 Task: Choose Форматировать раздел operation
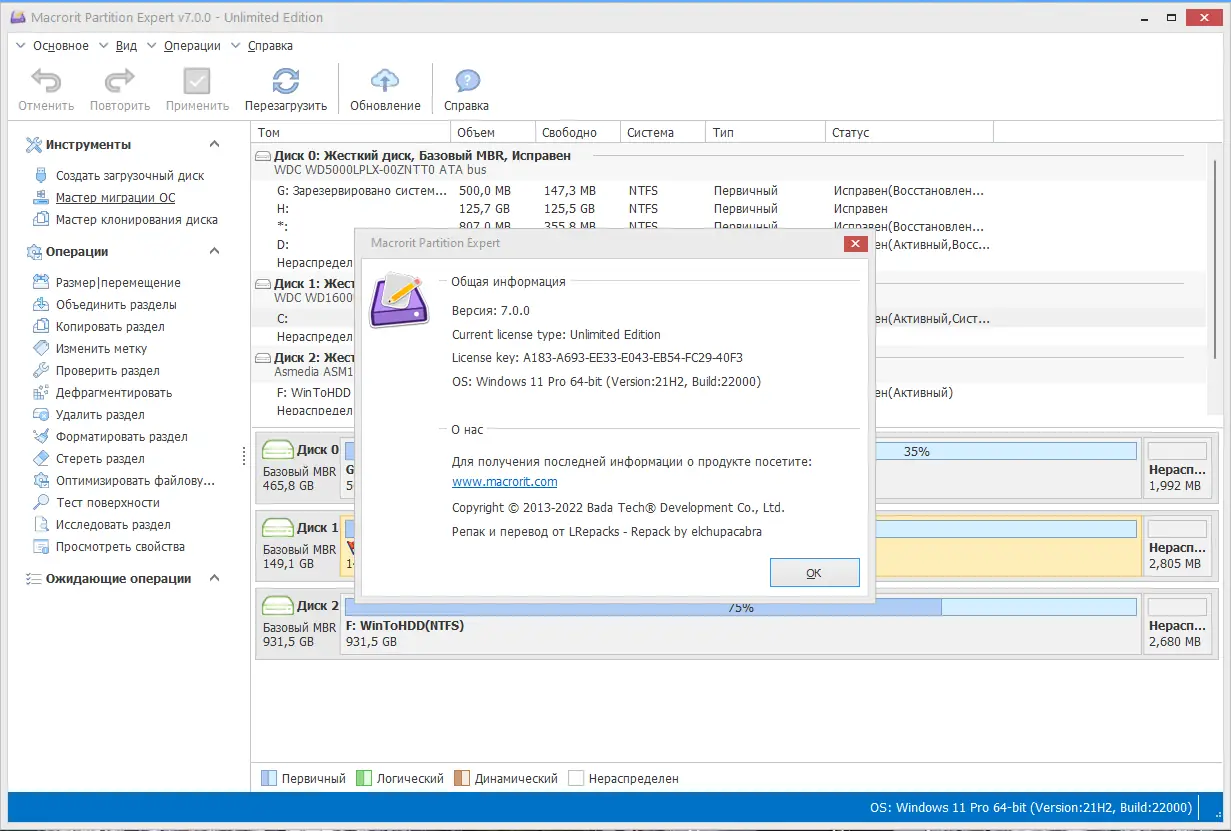click(x=122, y=437)
